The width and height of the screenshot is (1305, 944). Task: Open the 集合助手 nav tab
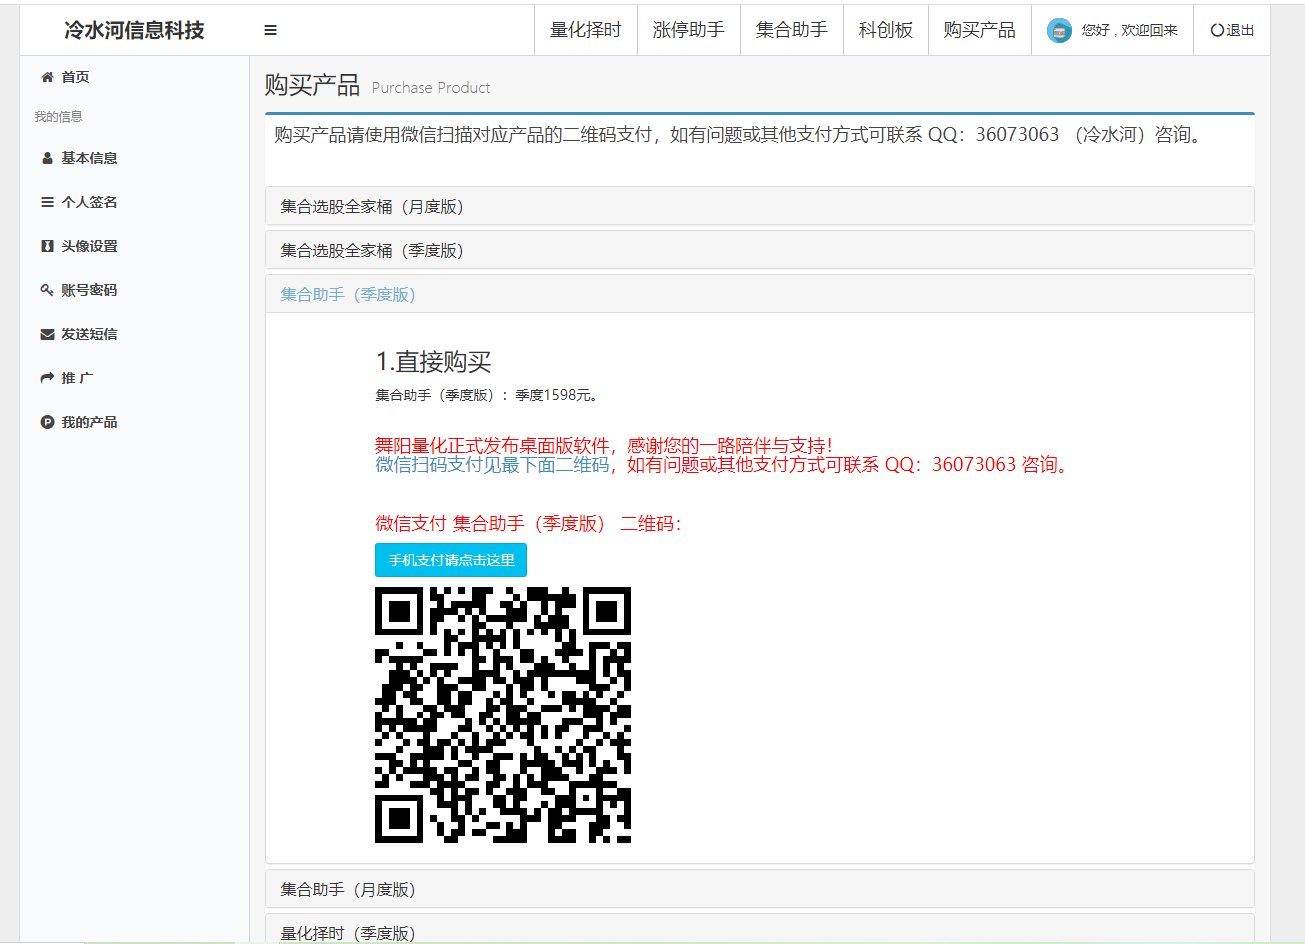[792, 30]
